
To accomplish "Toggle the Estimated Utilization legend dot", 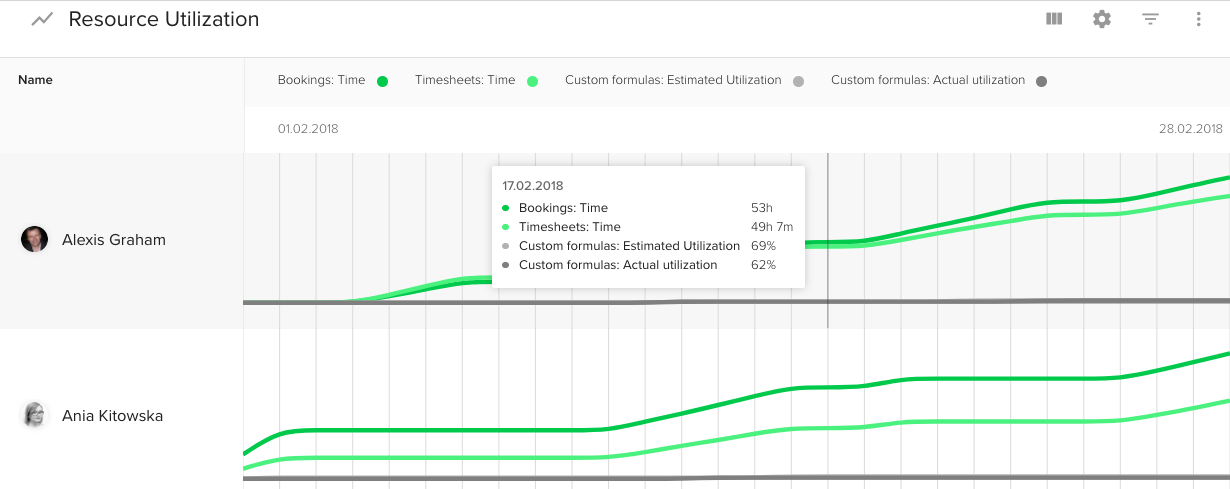I will (798, 81).
